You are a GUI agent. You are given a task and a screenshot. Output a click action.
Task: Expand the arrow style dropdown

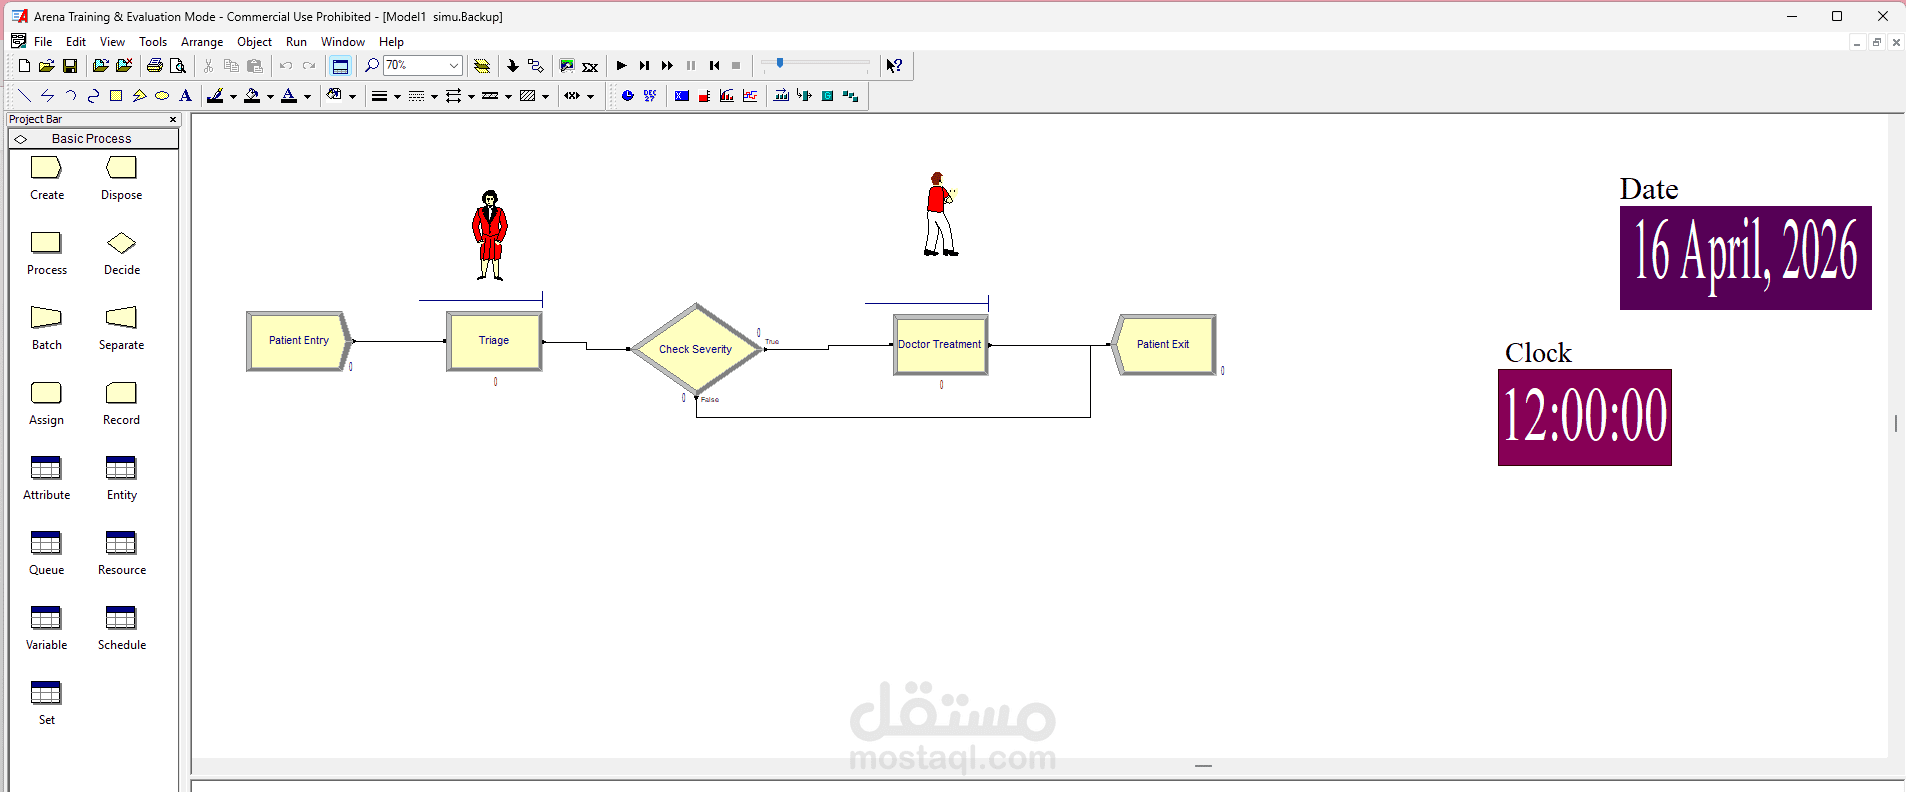(471, 97)
